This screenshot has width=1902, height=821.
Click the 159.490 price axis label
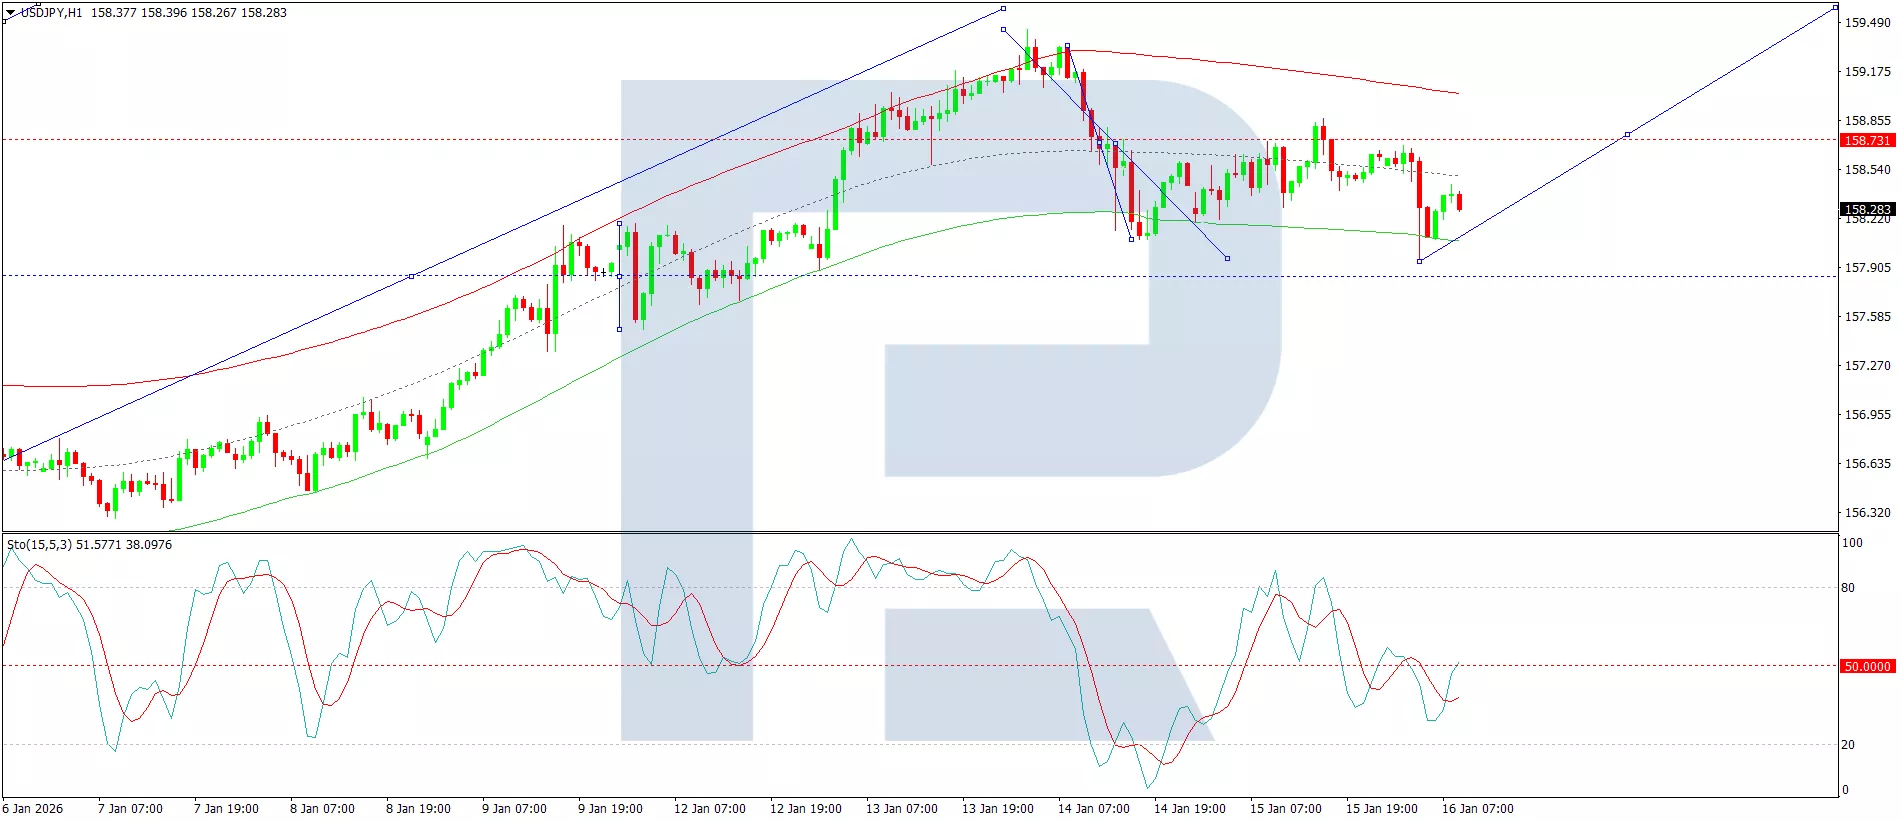tap(1867, 23)
